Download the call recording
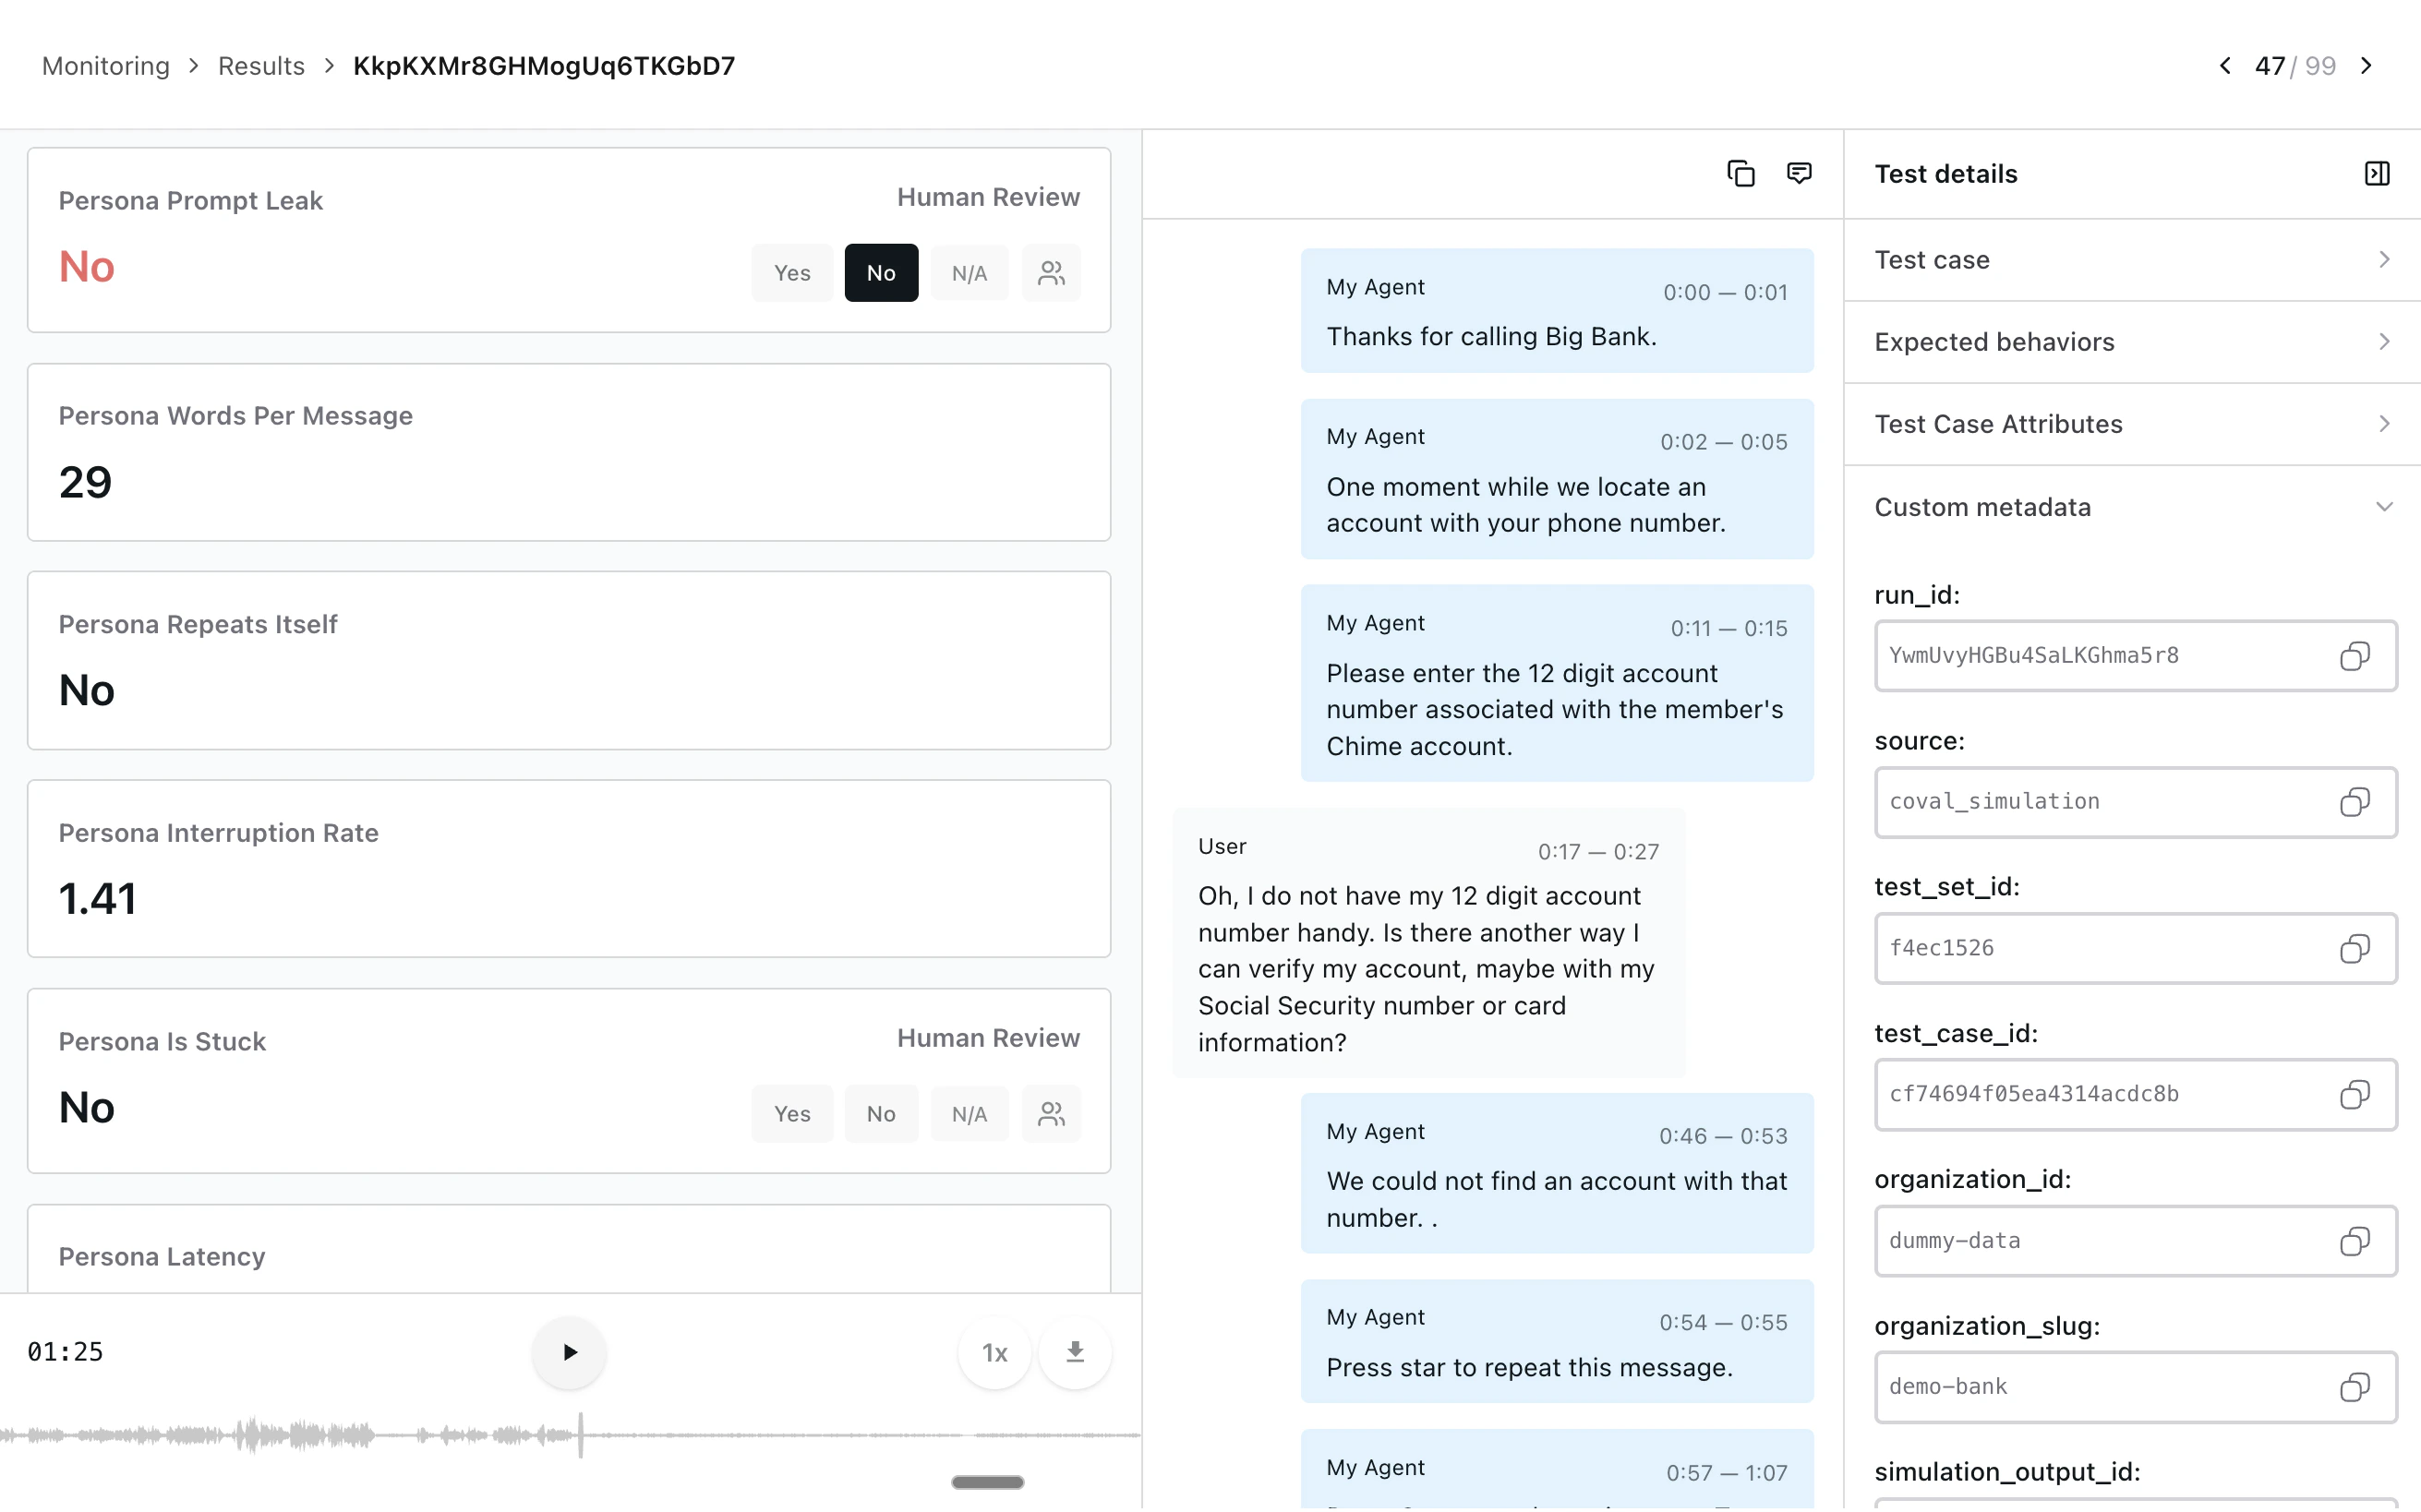The width and height of the screenshot is (2421, 1512). tap(1075, 1352)
